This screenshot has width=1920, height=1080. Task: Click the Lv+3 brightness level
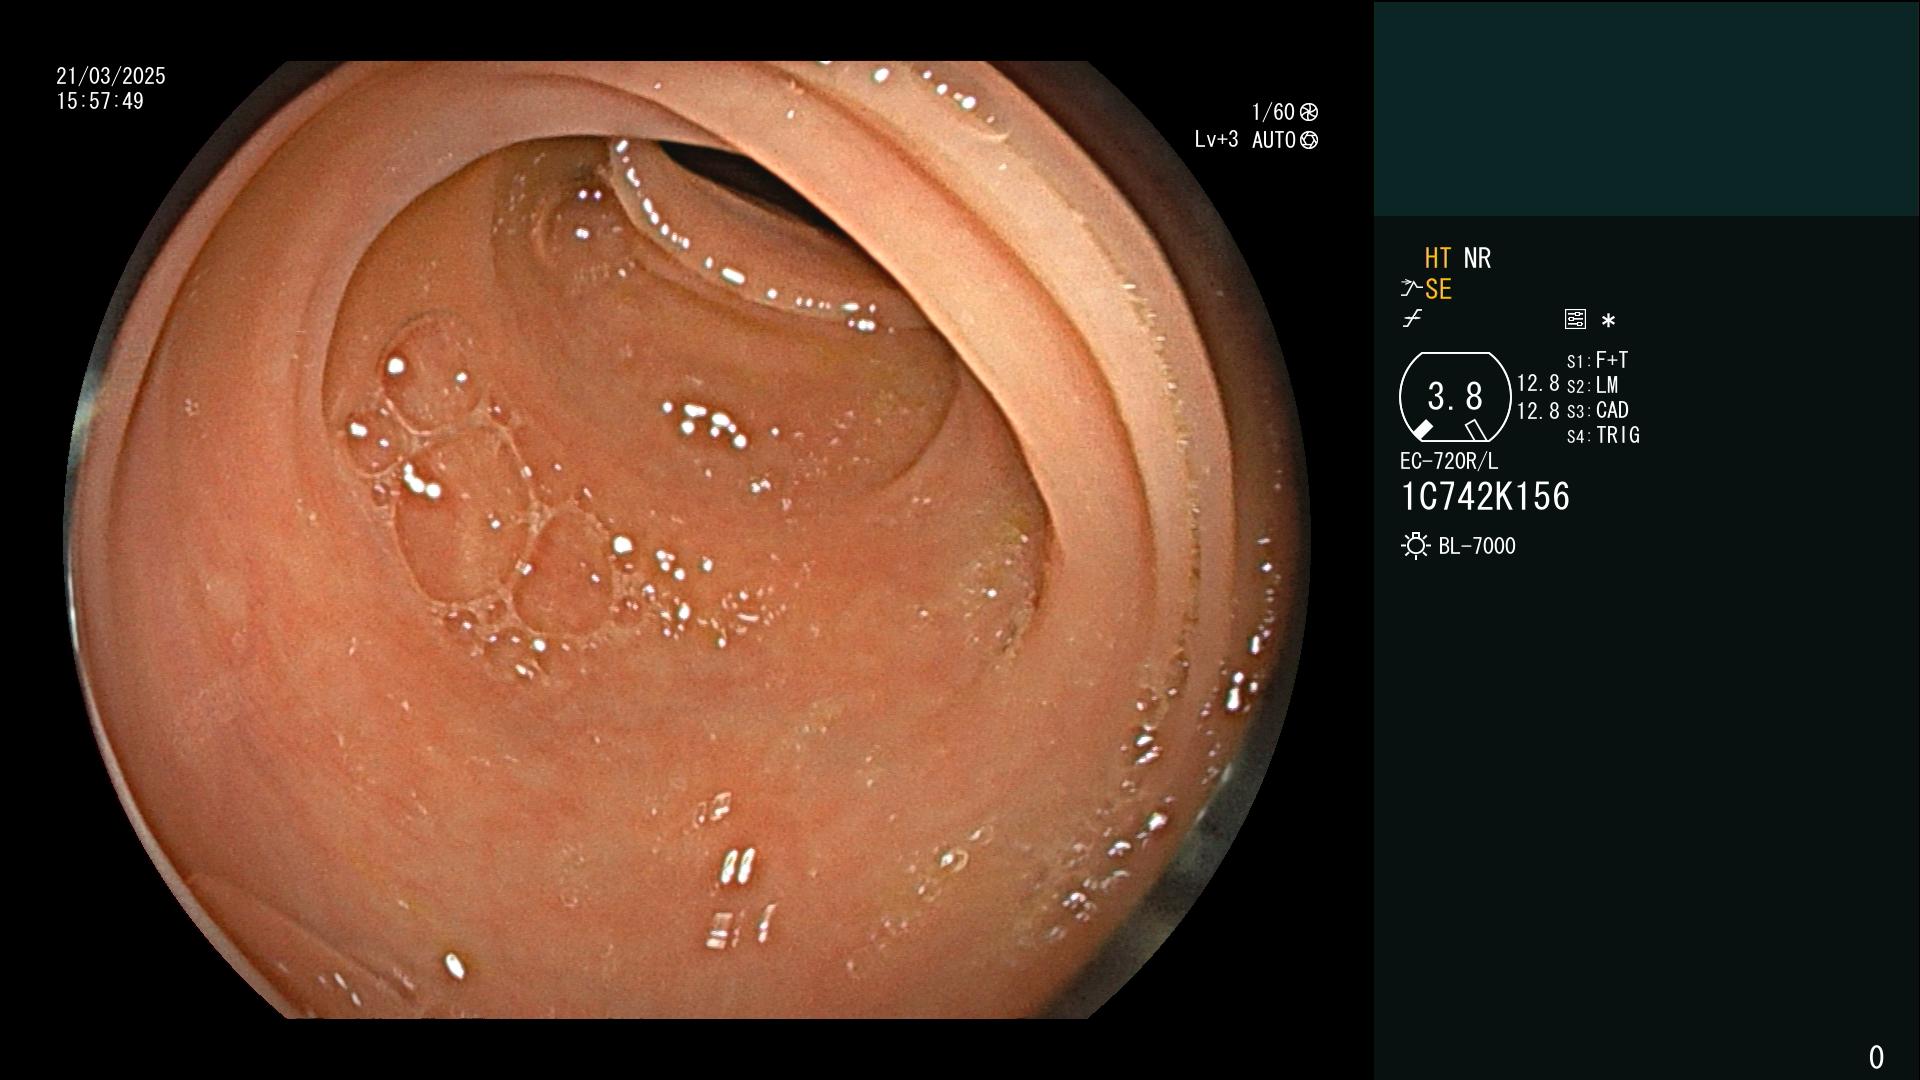1216,140
